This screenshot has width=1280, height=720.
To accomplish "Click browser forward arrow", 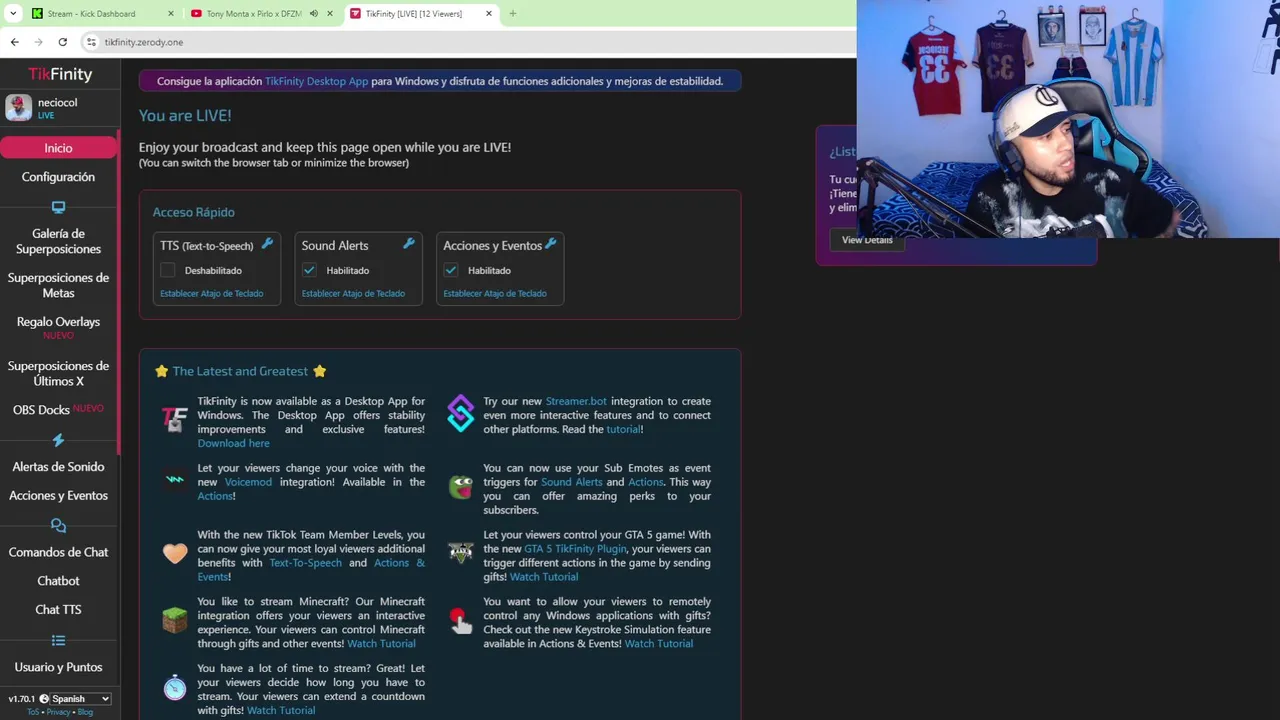I will 38,42.
